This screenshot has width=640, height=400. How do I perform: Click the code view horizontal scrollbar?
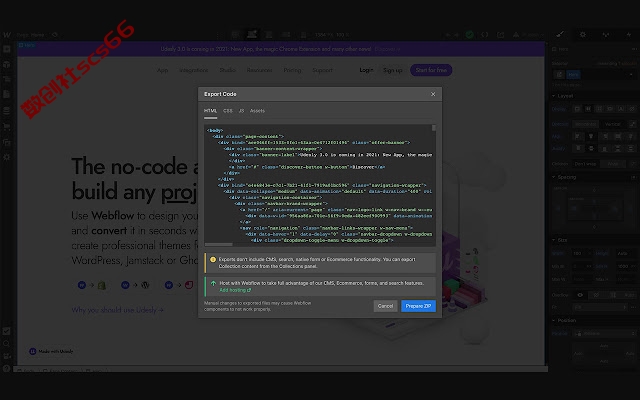coord(218,244)
